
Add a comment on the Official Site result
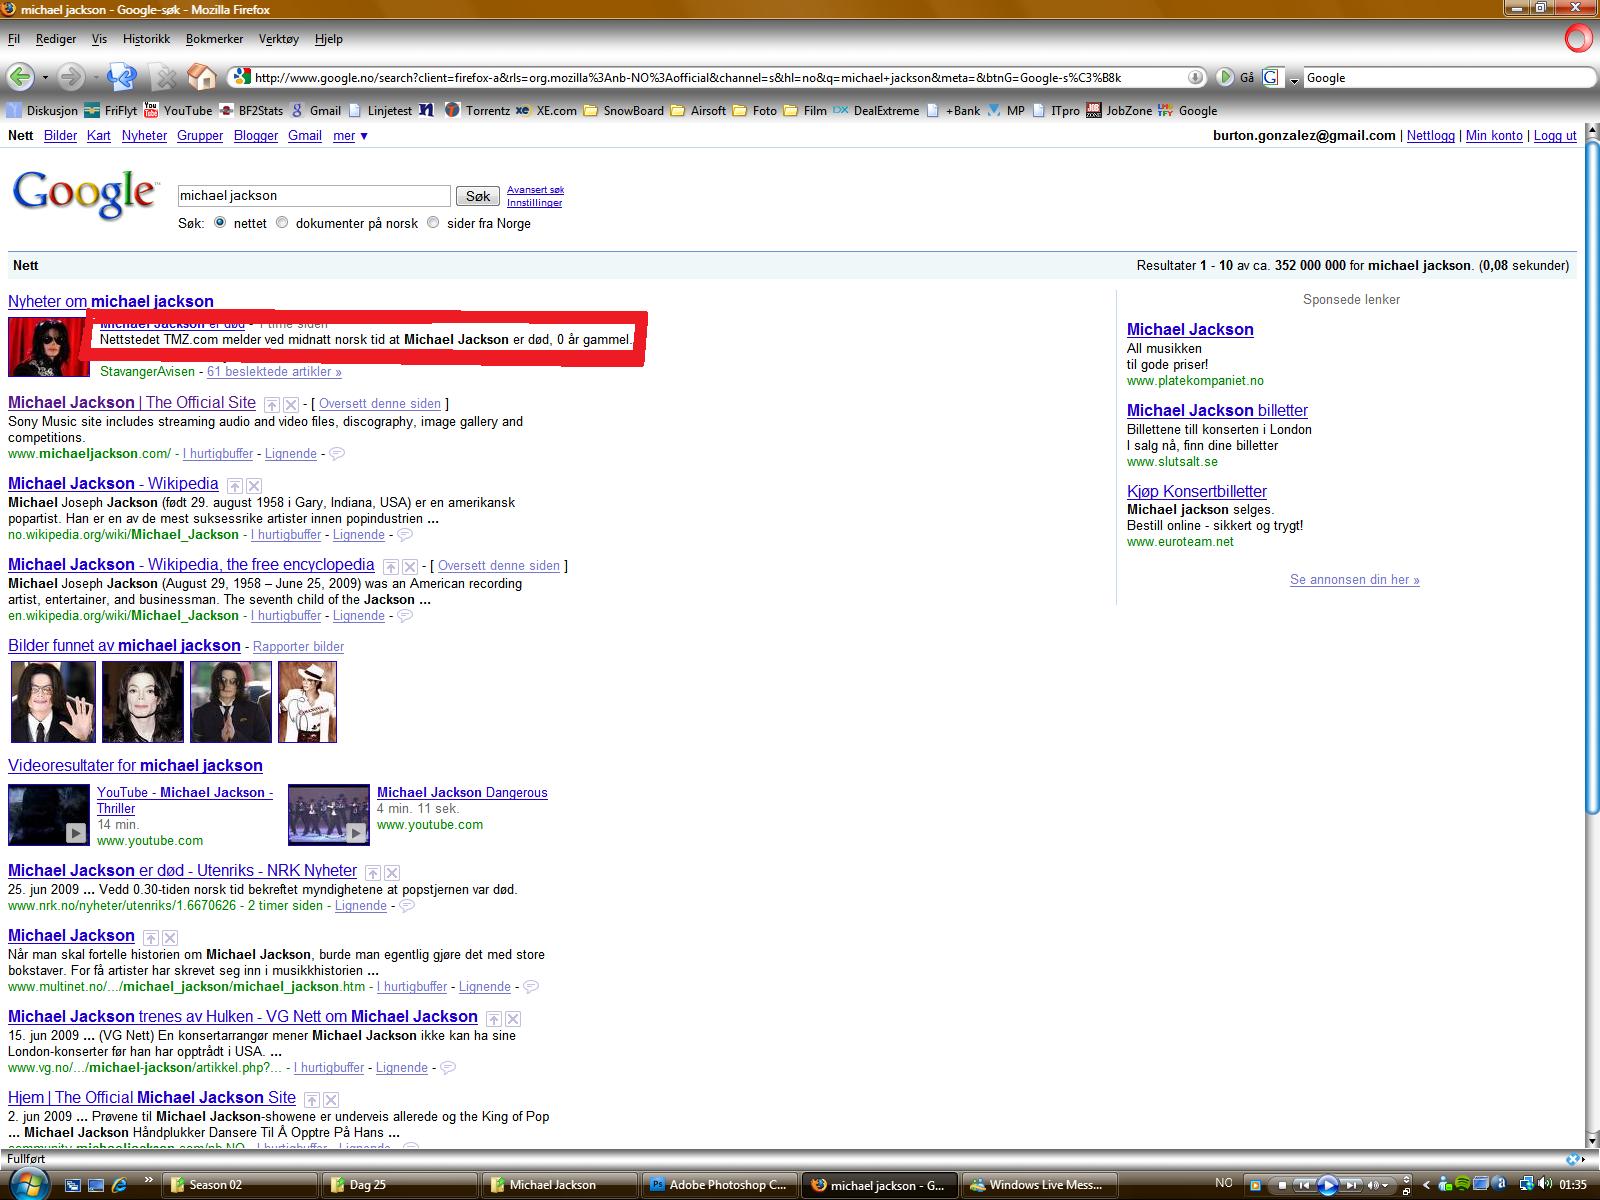[337, 454]
